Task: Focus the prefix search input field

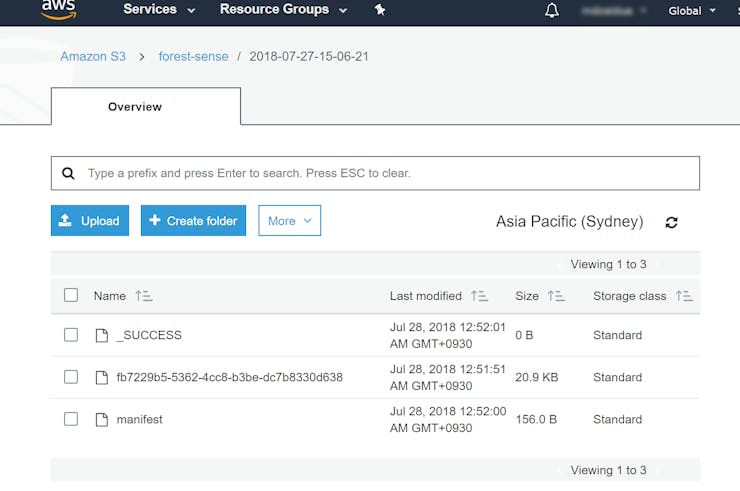Action: (x=375, y=173)
